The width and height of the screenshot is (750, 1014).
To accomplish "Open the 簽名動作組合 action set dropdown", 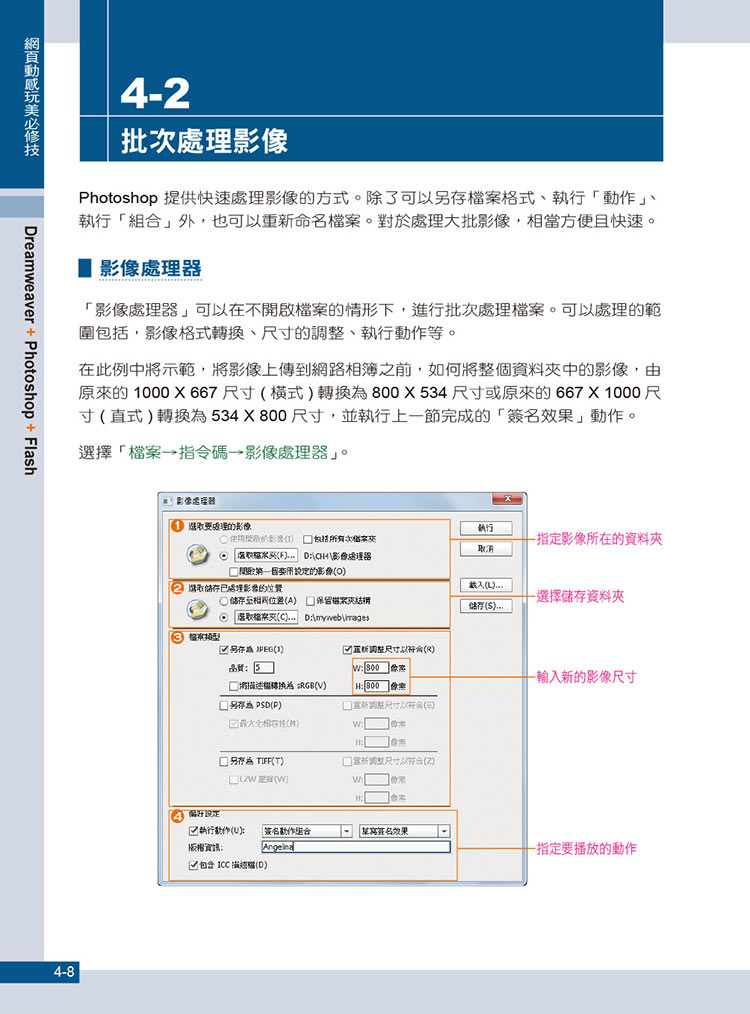I will click(346, 830).
